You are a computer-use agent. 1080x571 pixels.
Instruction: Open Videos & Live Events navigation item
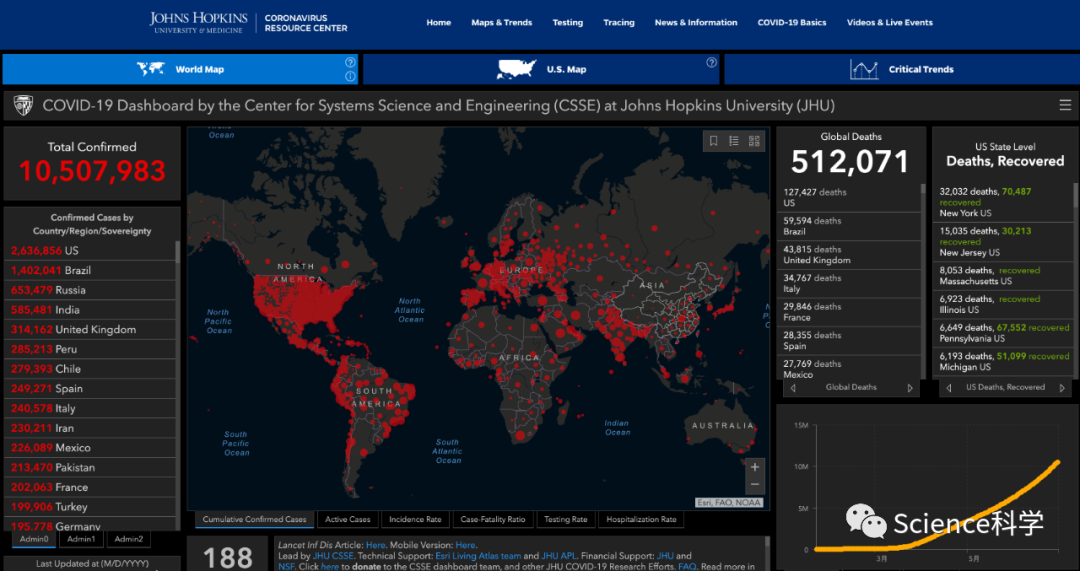890,23
